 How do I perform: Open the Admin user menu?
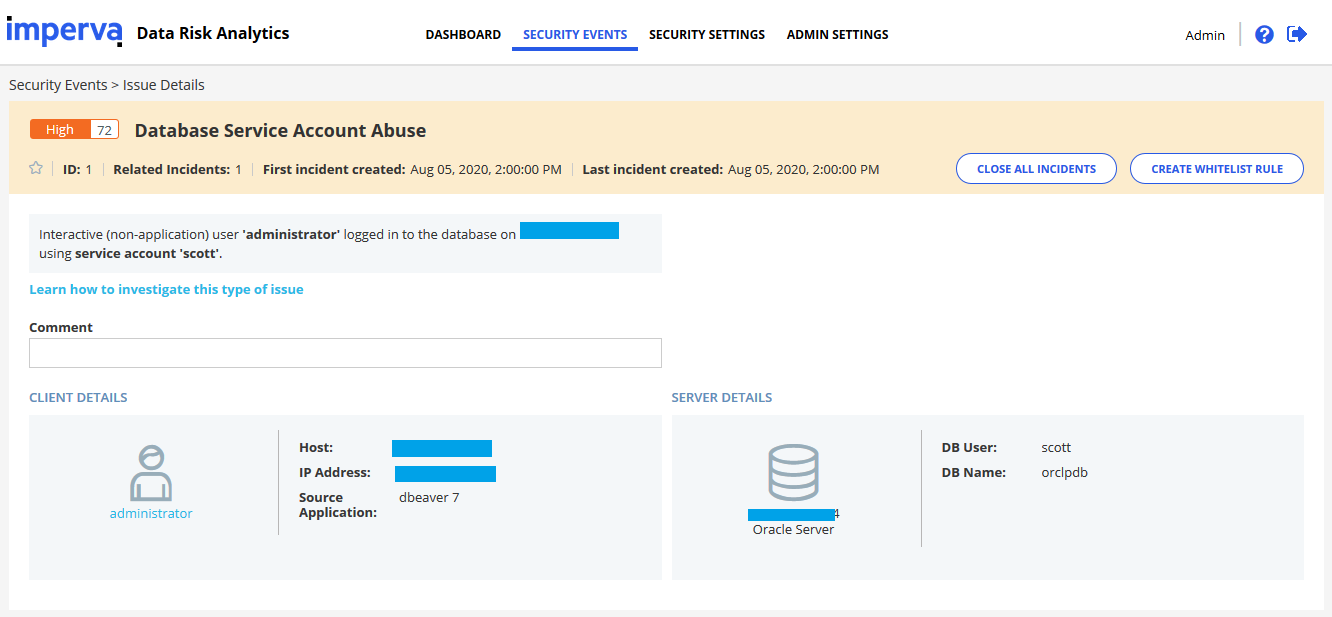(x=1205, y=35)
